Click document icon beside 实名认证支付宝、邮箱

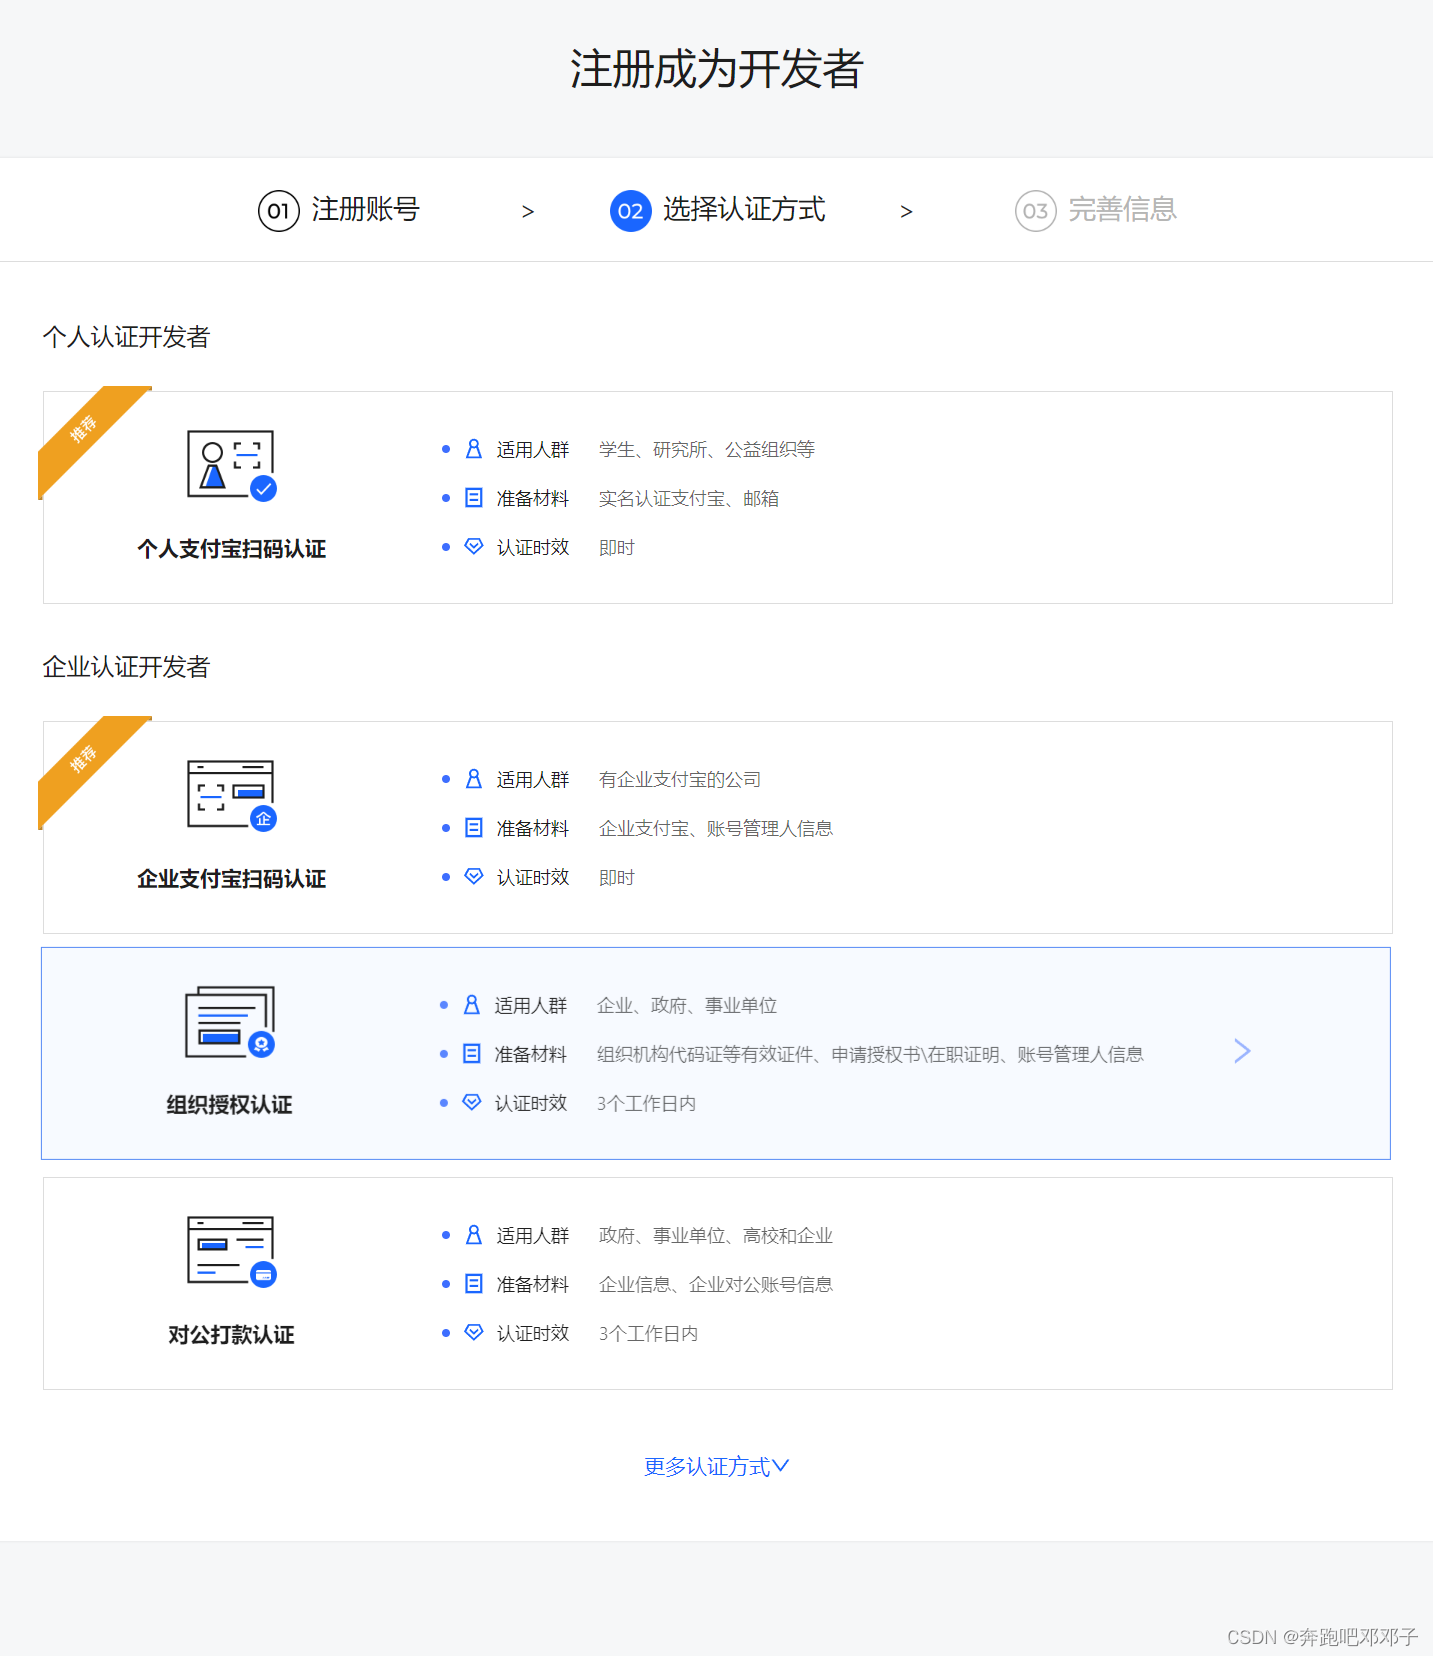(474, 498)
